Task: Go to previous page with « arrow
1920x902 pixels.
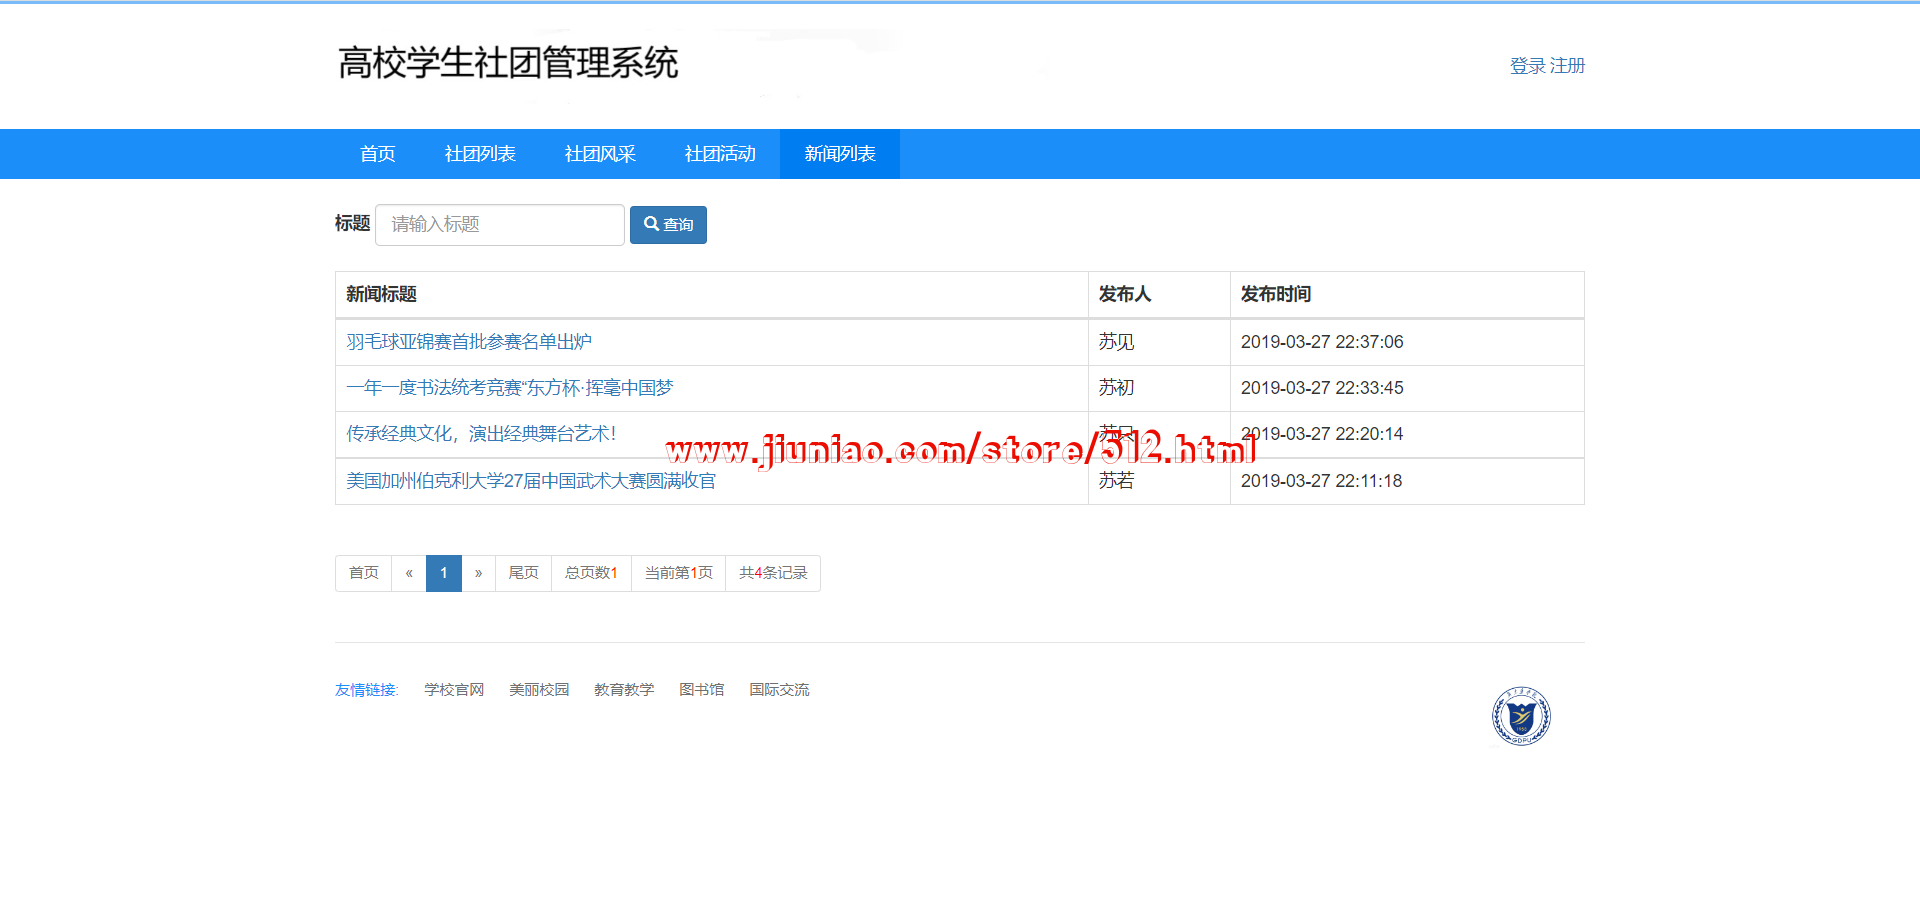Action: 409,573
